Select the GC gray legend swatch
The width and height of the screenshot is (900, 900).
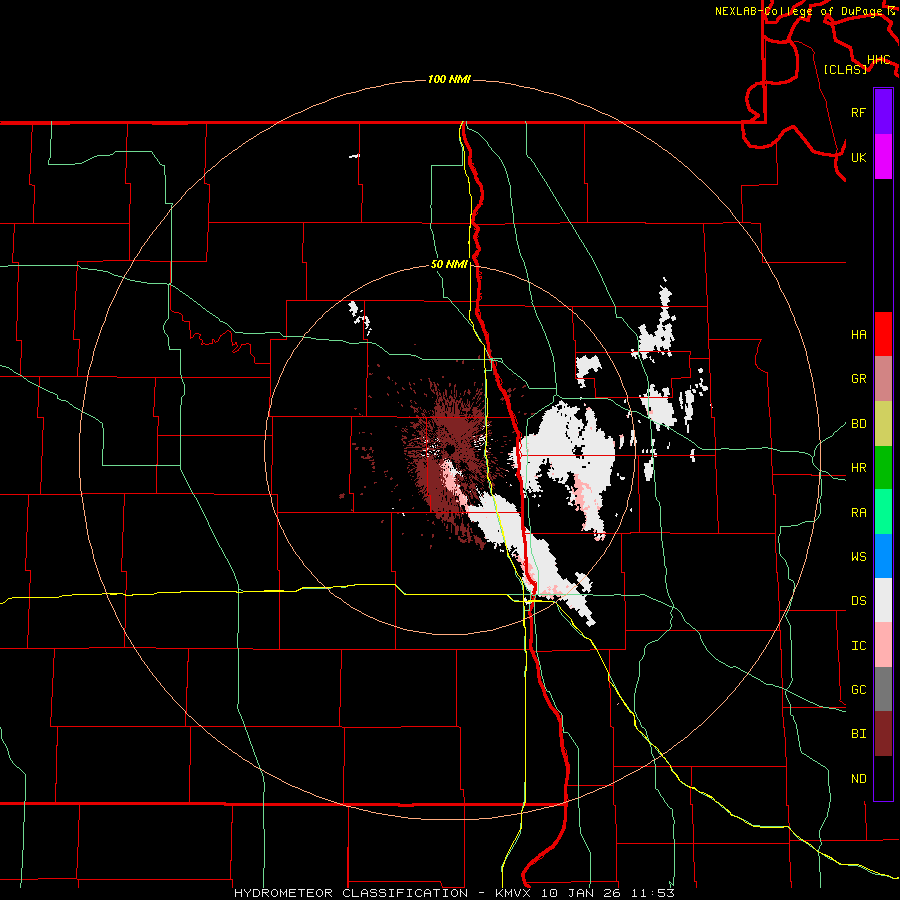tap(883, 689)
